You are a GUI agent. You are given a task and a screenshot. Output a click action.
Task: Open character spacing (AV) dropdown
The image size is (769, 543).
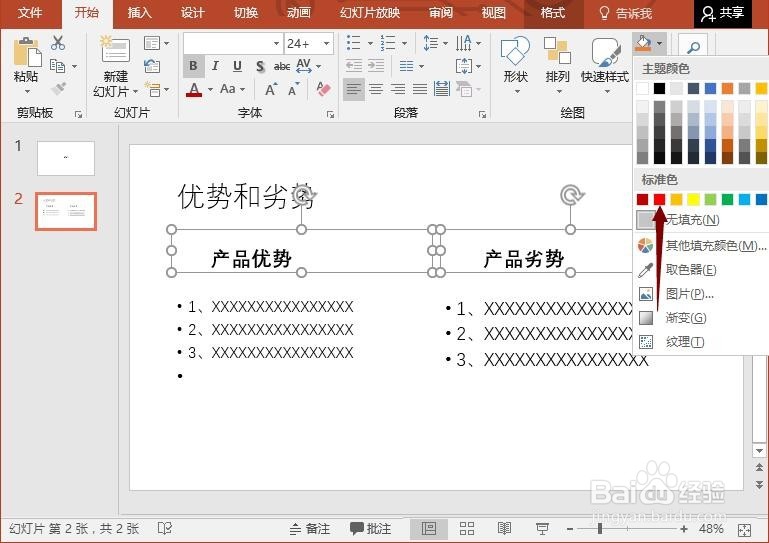308,66
